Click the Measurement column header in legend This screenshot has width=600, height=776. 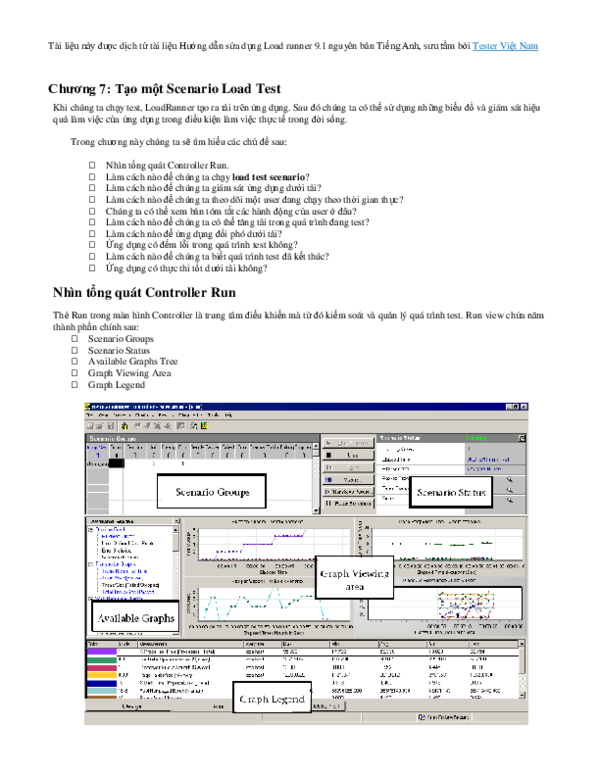pos(191,644)
